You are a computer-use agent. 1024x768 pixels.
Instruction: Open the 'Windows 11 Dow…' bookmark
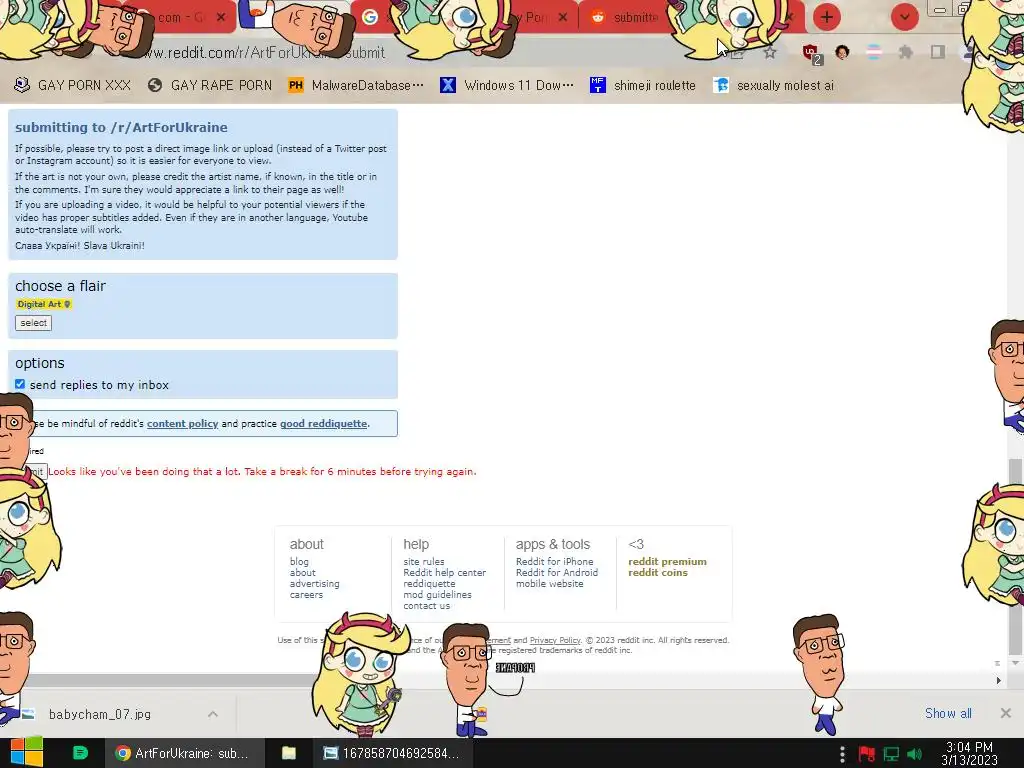click(507, 86)
